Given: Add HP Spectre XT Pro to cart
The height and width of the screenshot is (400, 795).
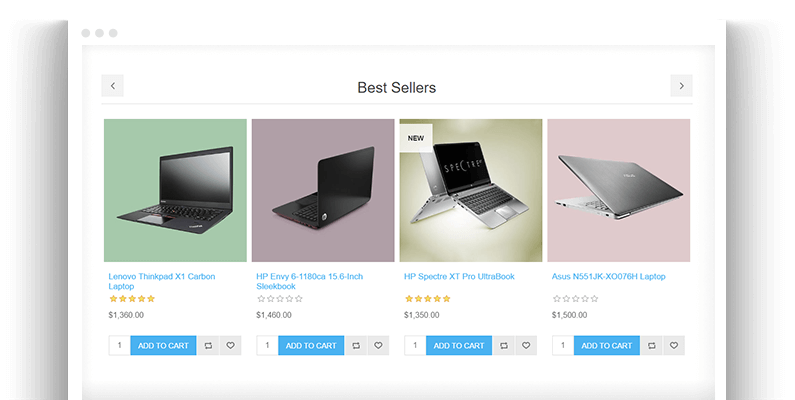Looking at the screenshot, I should tap(459, 345).
